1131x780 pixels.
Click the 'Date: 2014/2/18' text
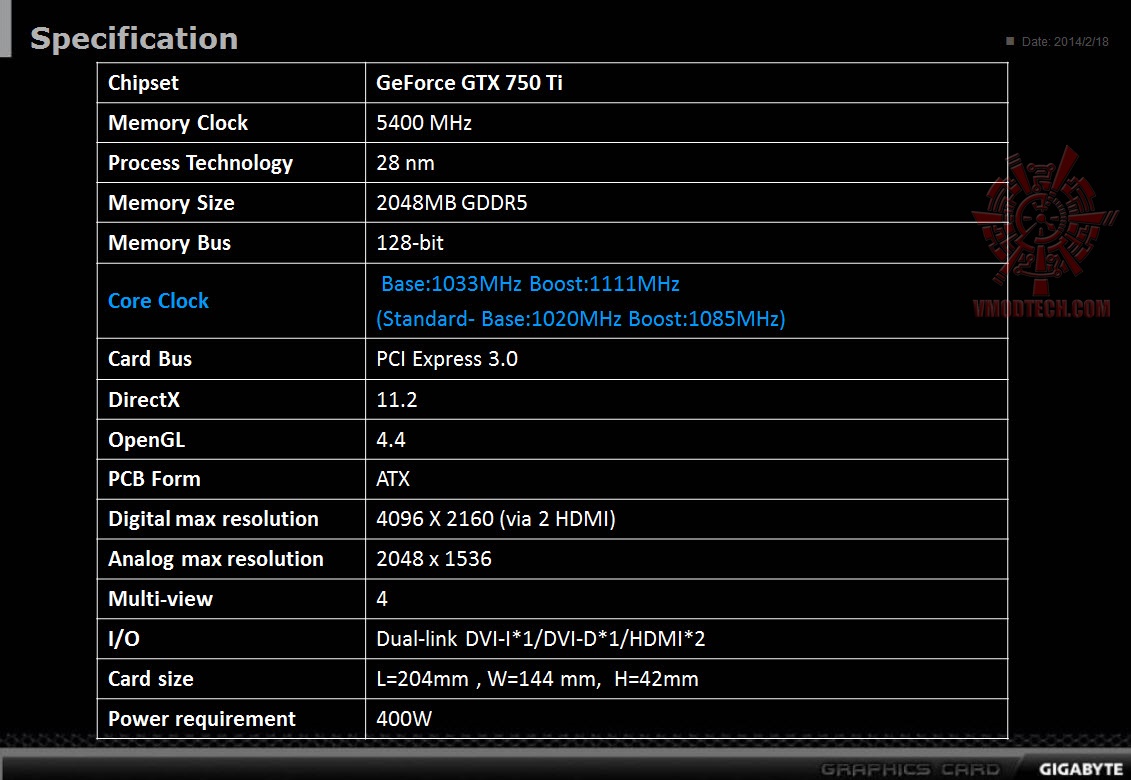point(1065,42)
